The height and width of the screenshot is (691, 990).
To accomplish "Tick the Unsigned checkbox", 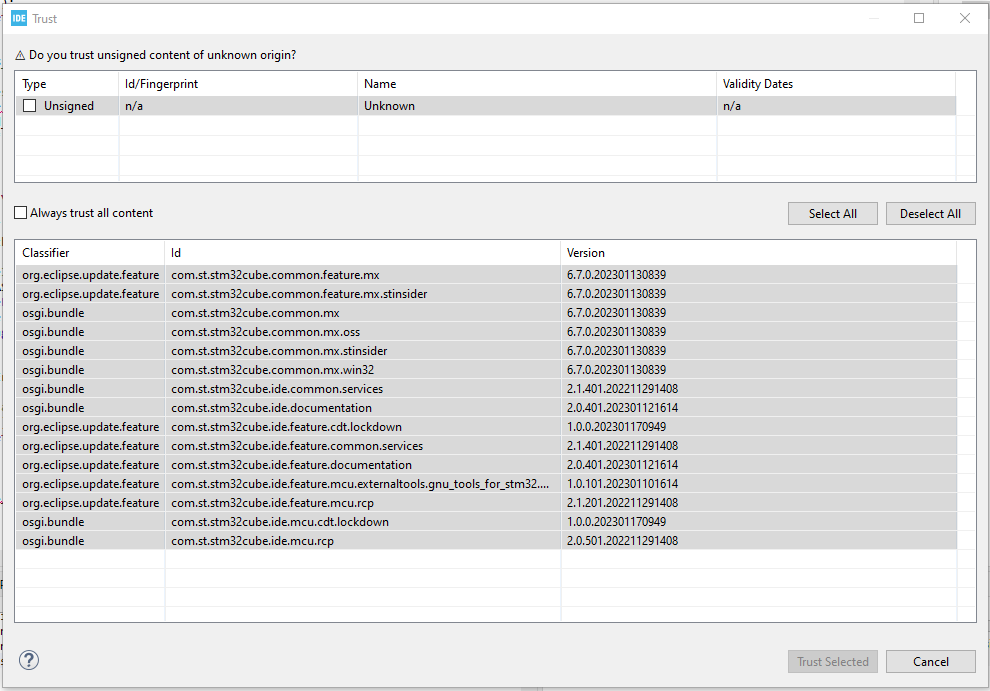I will pyautogui.click(x=30, y=105).
